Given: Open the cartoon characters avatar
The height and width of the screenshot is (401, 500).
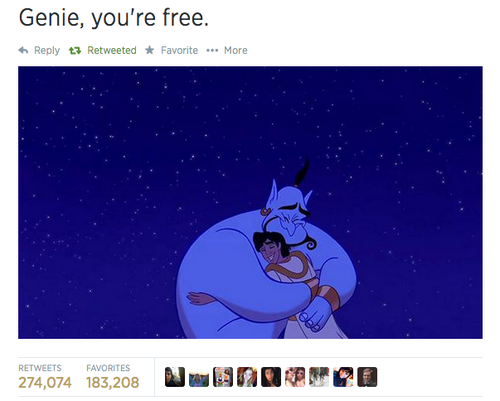Looking at the screenshot, I should click(x=223, y=377).
